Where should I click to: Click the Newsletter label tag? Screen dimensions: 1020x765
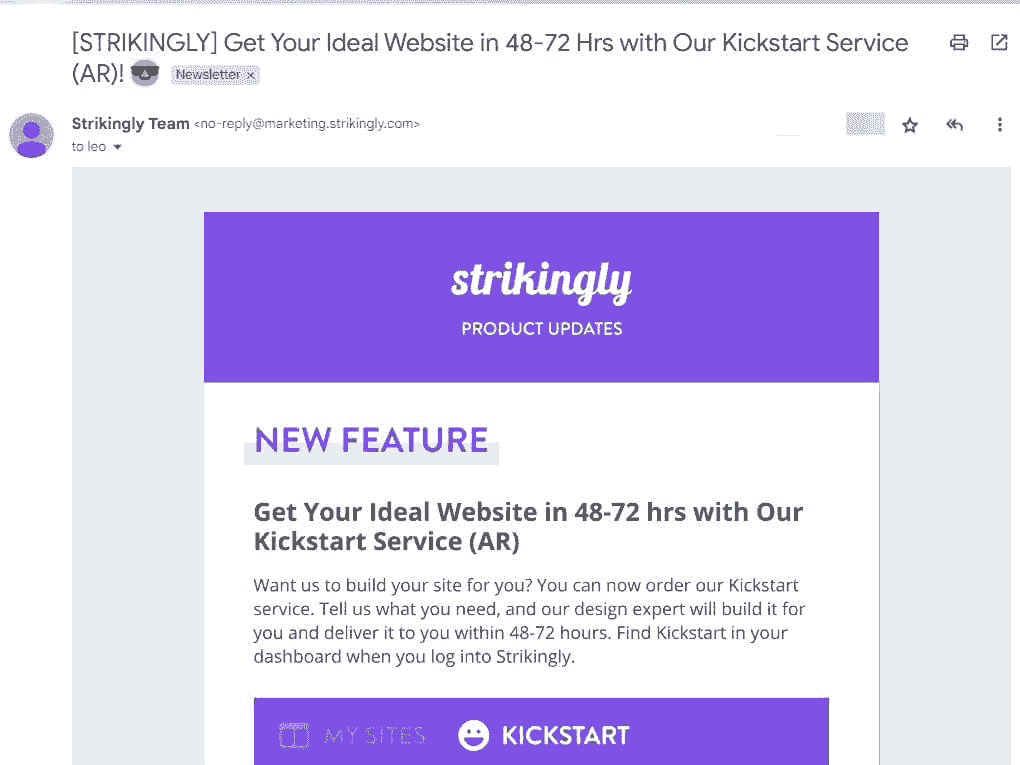click(208, 75)
